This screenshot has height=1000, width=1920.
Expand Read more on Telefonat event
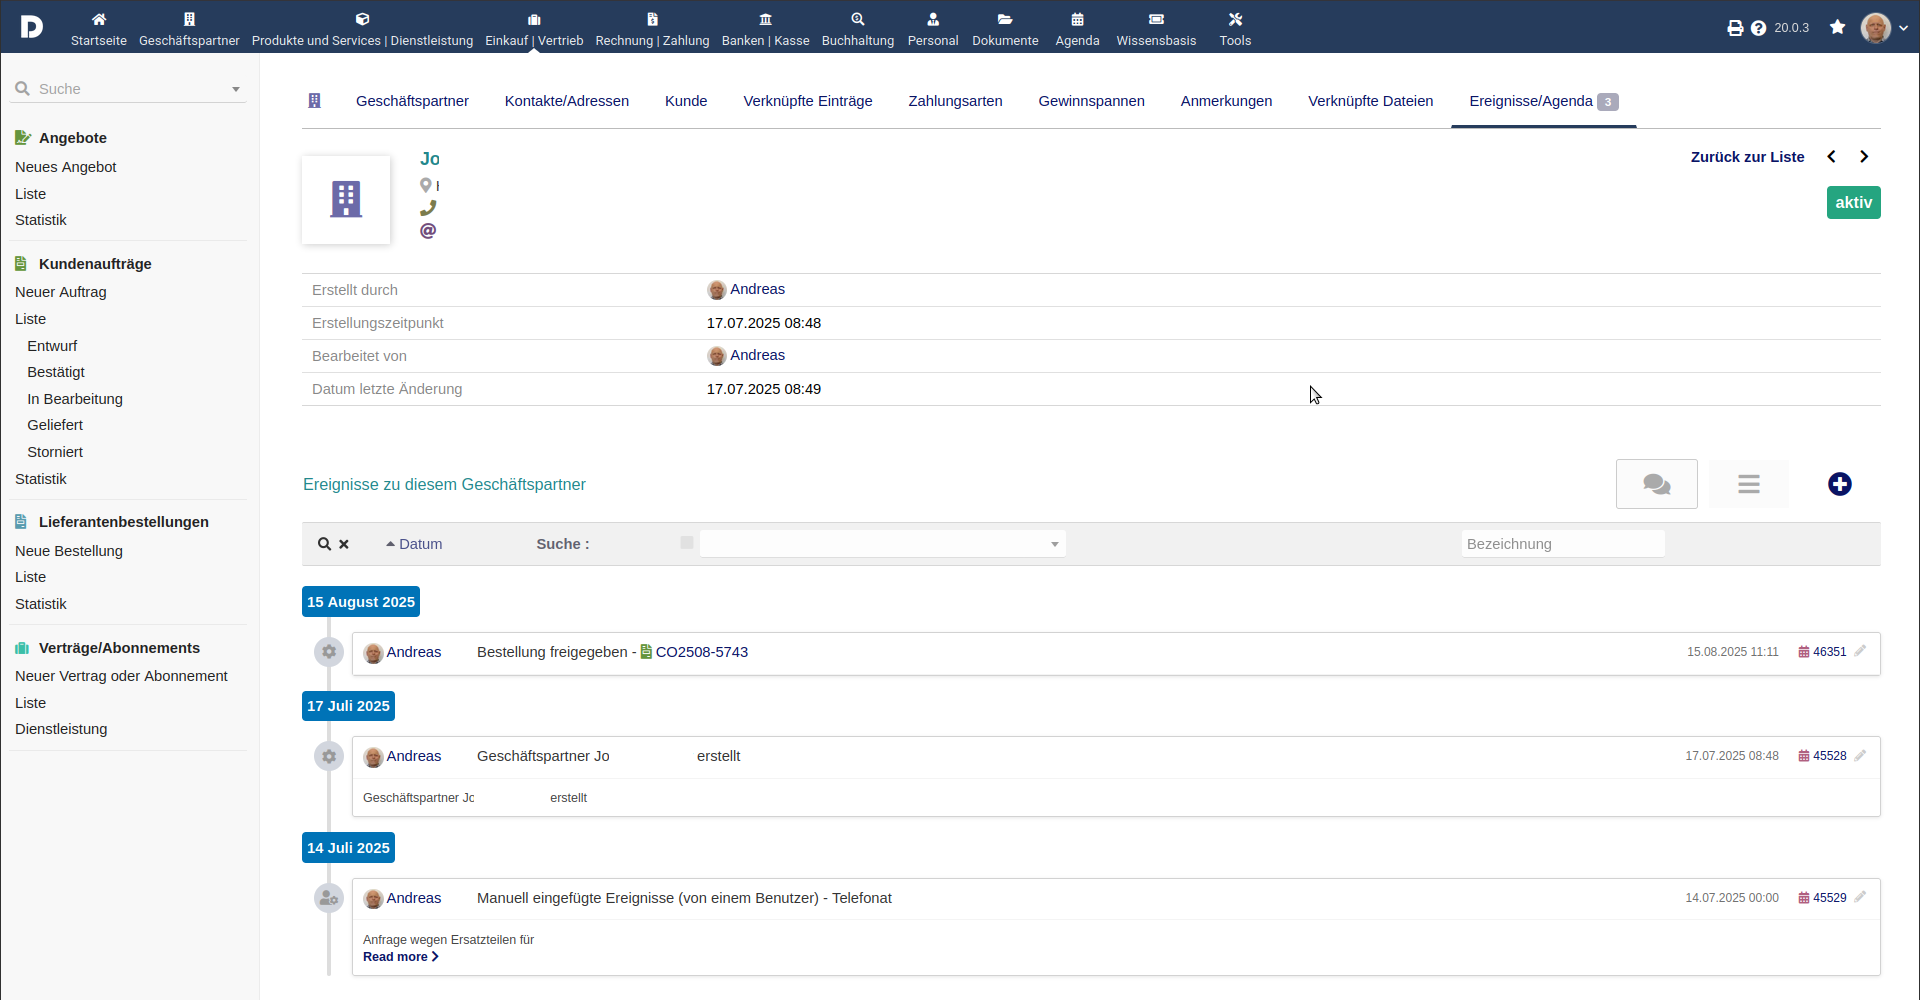click(400, 957)
